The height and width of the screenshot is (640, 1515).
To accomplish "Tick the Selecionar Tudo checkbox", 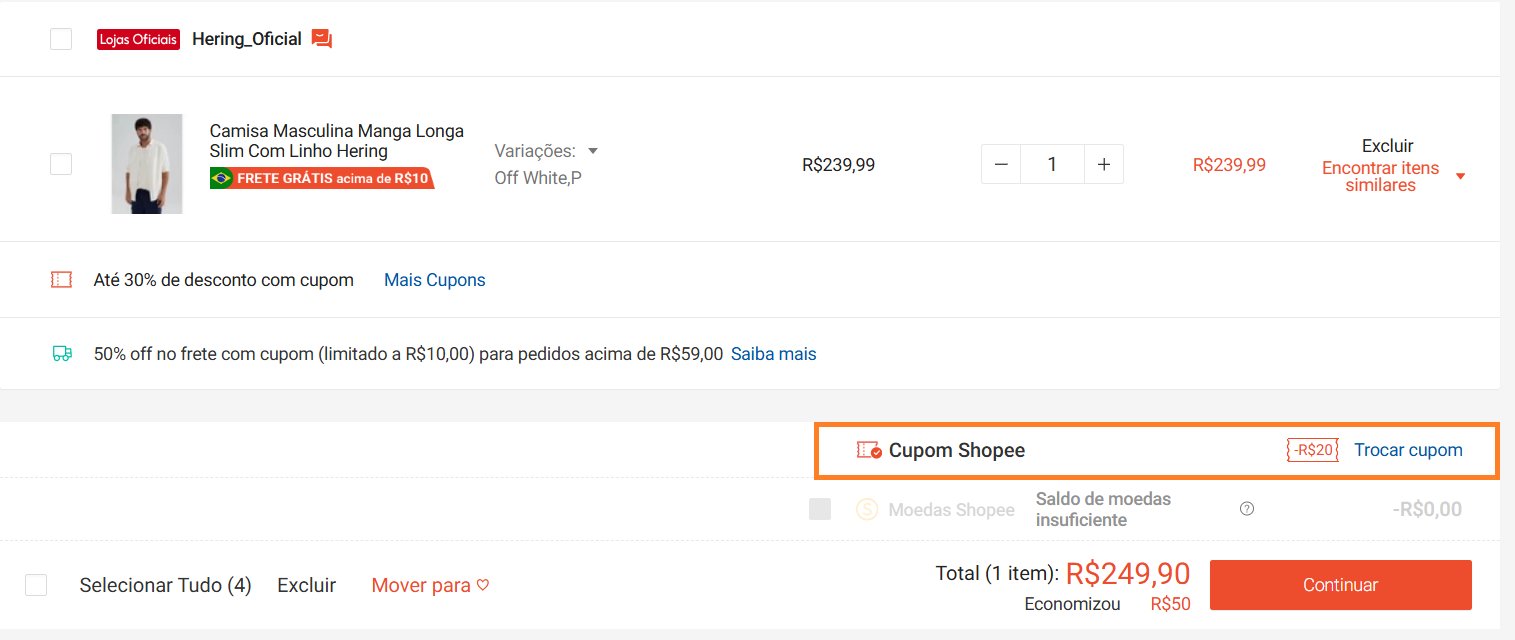I will [x=36, y=585].
